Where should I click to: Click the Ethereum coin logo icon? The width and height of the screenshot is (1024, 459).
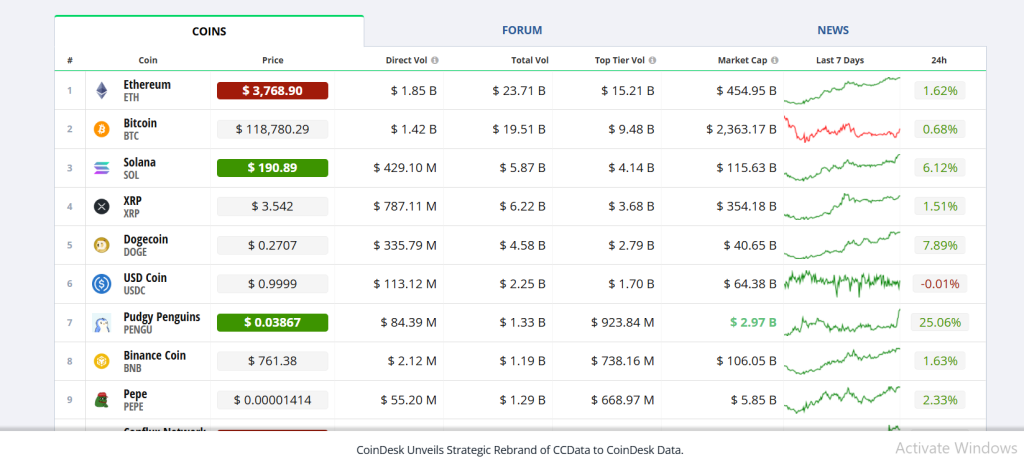point(101,91)
